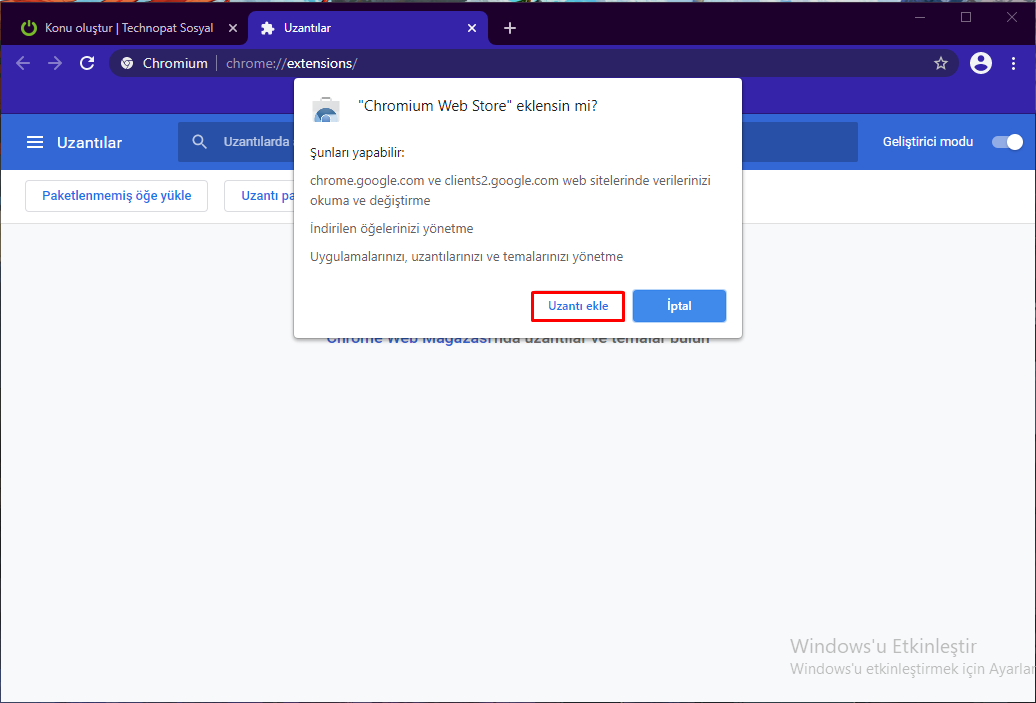
Task: Maximize the Chromium window
Action: click(x=966, y=17)
